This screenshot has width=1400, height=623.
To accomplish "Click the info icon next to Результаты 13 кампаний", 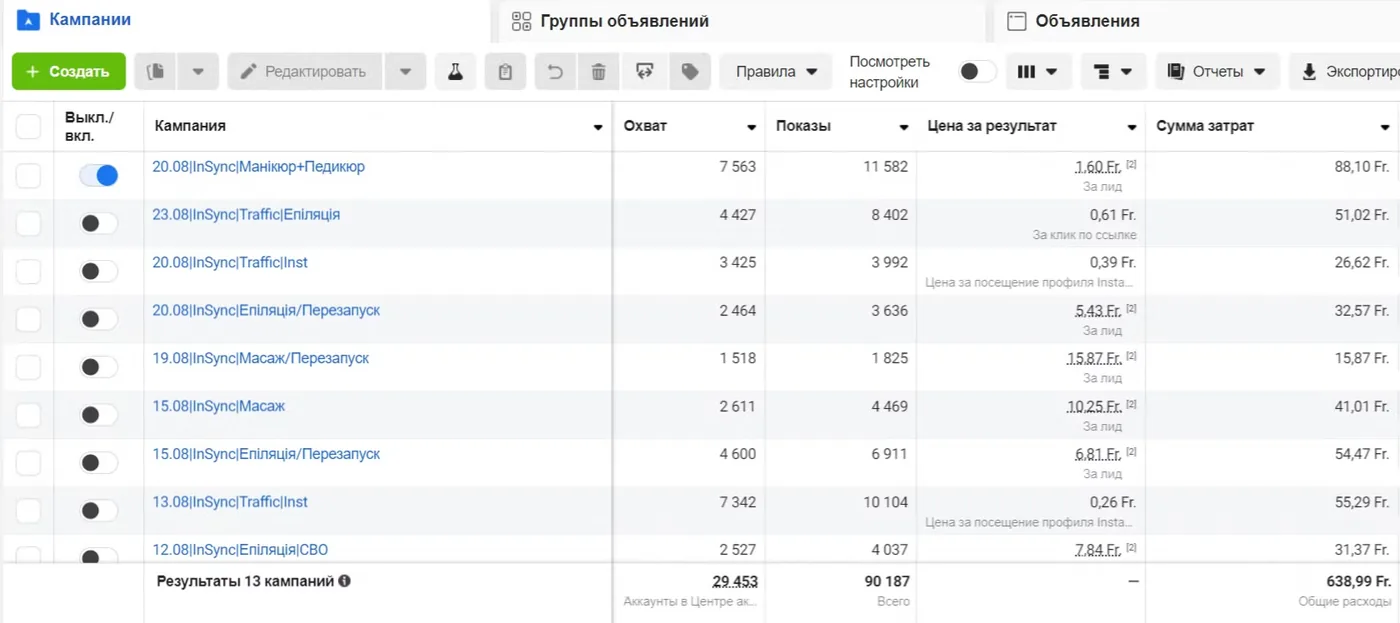I will [344, 580].
